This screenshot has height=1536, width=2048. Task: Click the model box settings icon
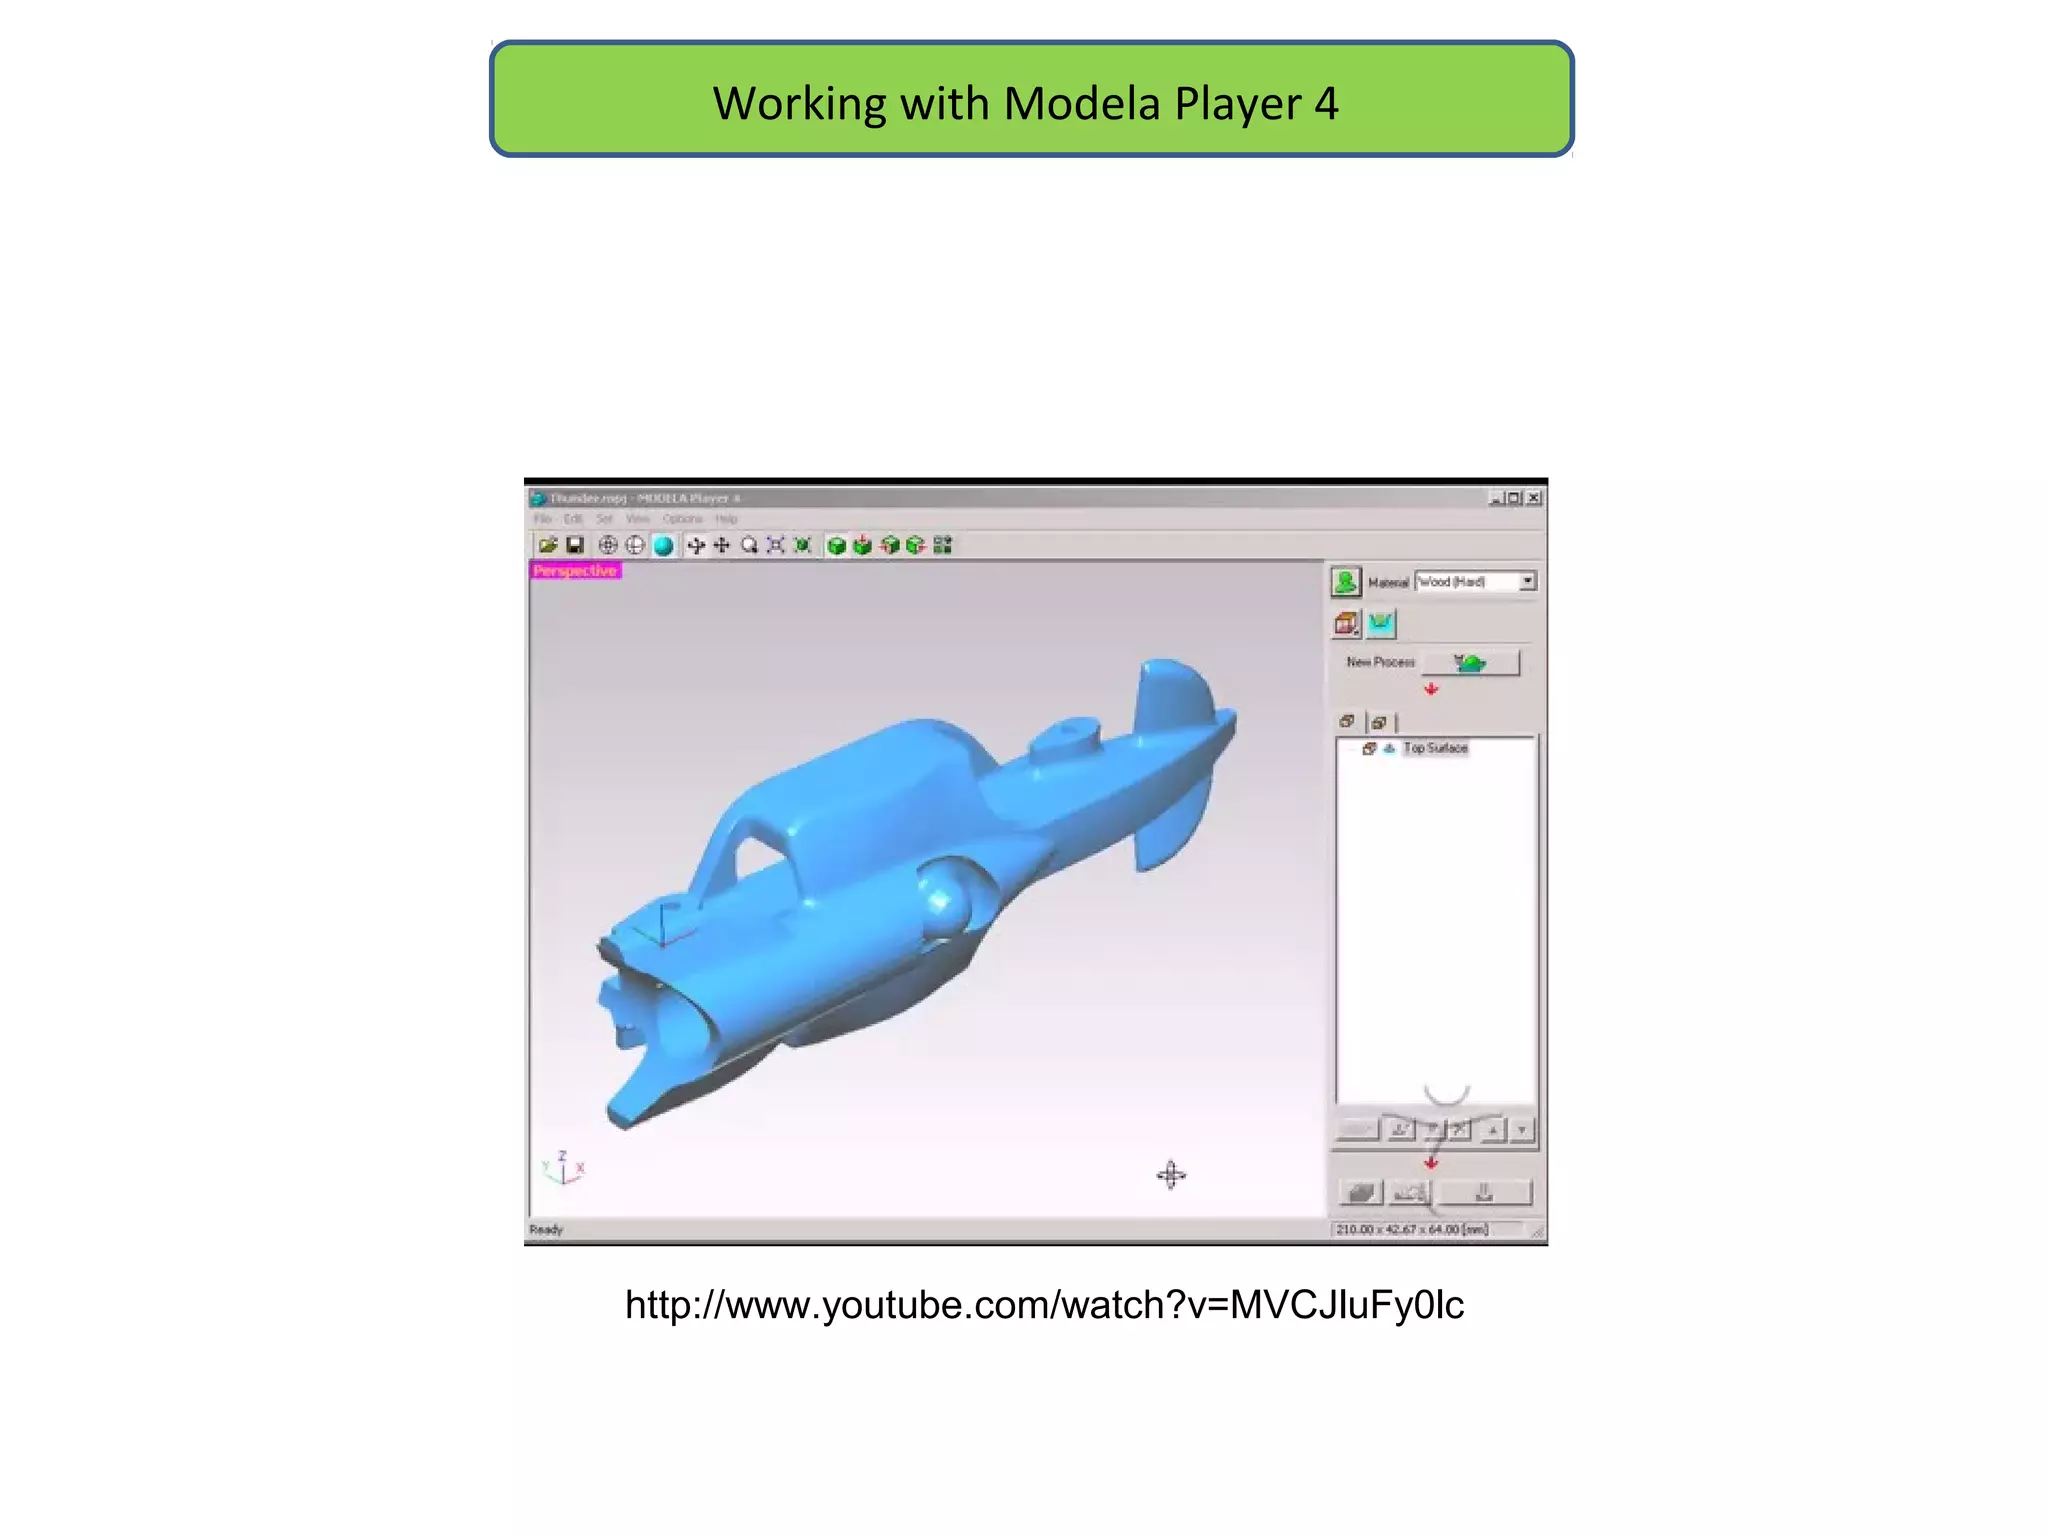click(1347, 624)
